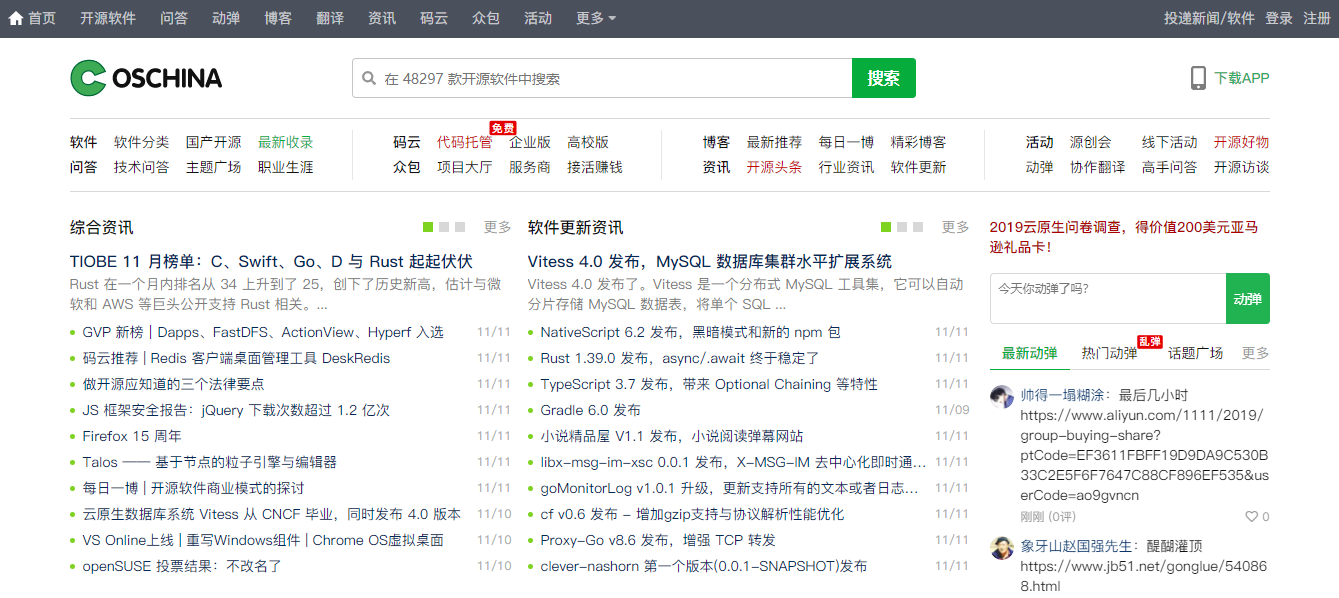Screen dimensions: 1339x598
Task: Open openSUSE 投票结果 article
Action: click(182, 566)
